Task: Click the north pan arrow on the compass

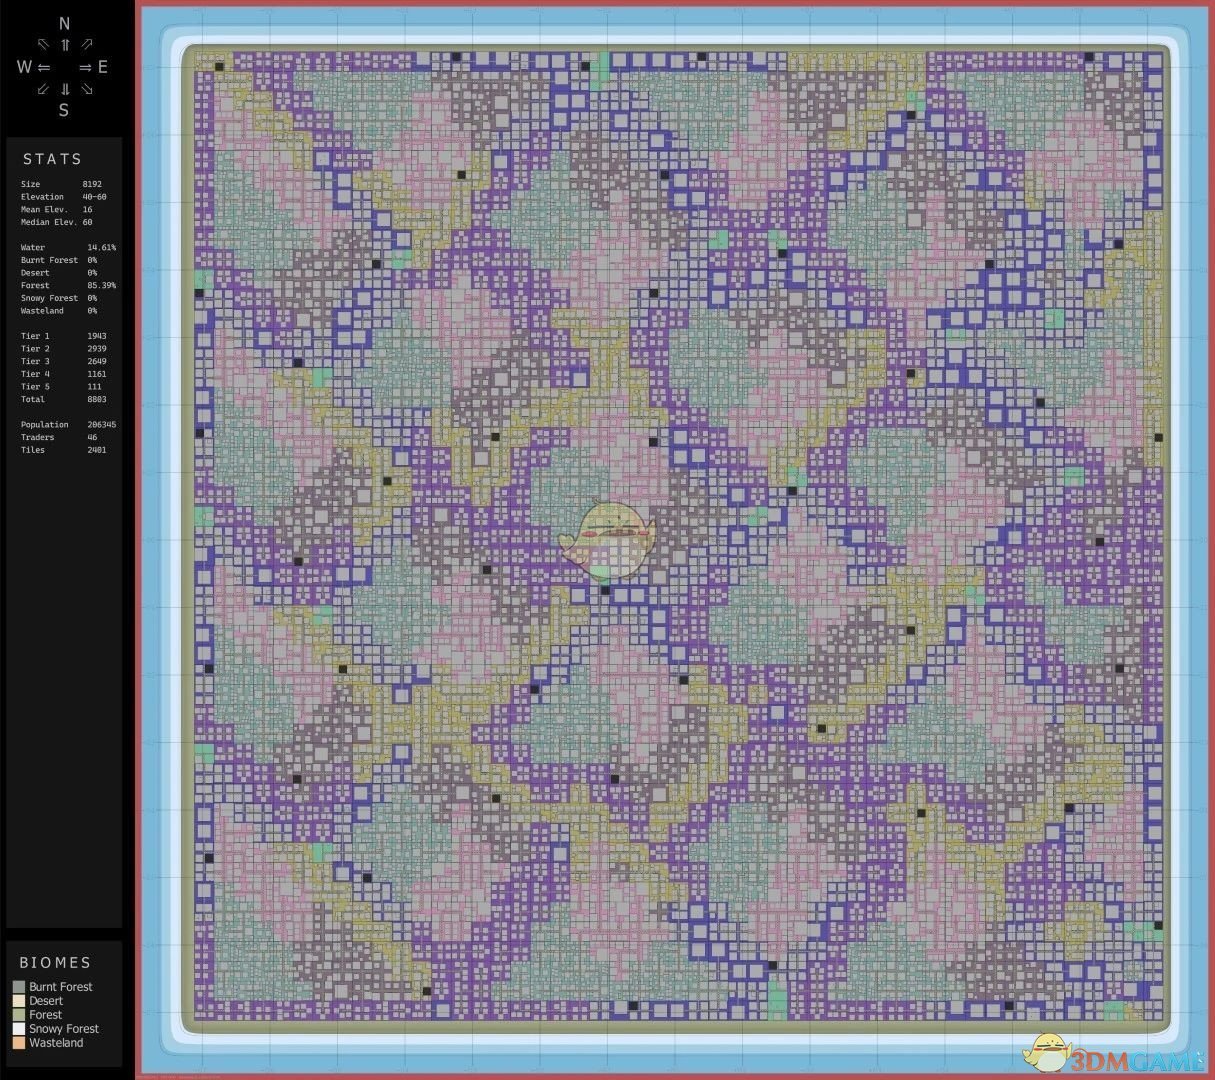Action: (x=64, y=45)
